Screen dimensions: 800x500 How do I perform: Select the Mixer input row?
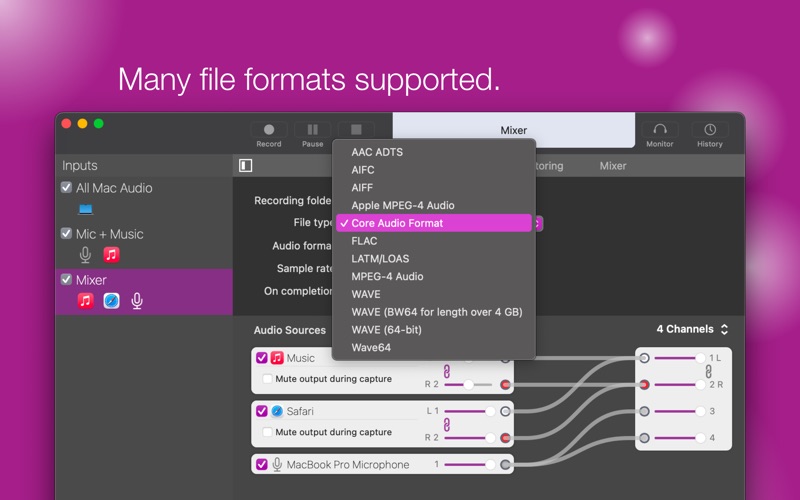[144, 292]
